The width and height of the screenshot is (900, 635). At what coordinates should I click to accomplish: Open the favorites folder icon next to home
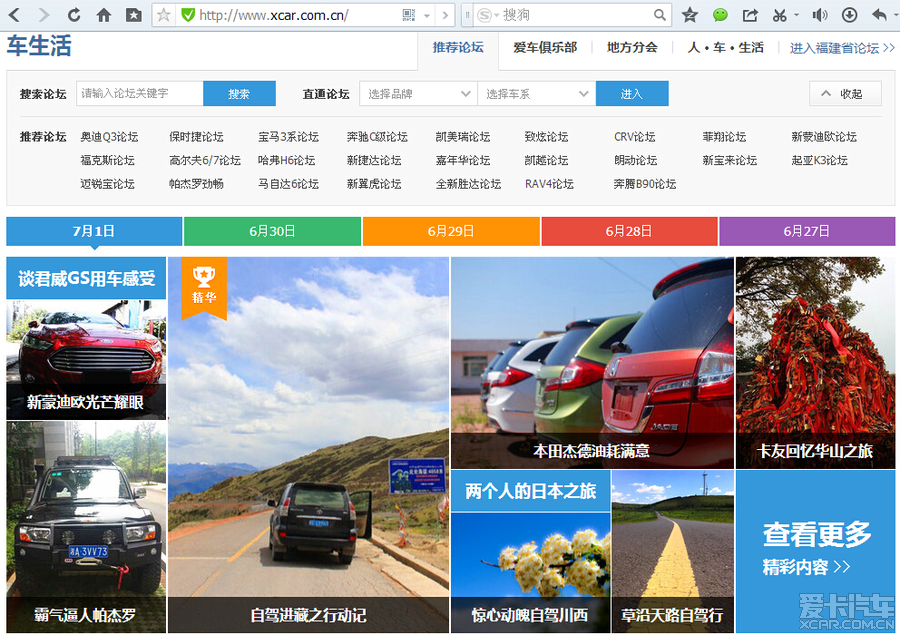click(x=134, y=15)
